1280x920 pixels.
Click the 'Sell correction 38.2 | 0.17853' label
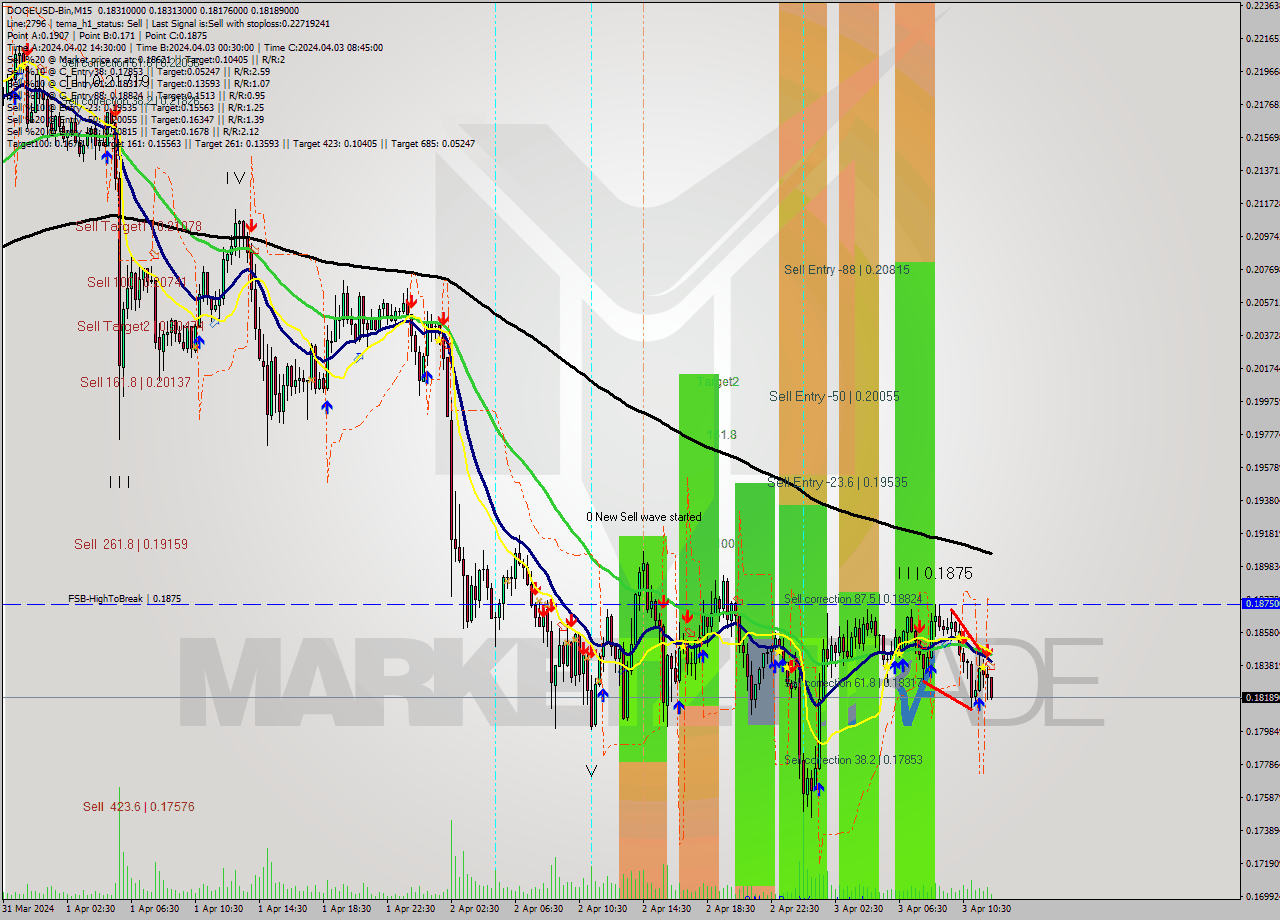tap(853, 760)
